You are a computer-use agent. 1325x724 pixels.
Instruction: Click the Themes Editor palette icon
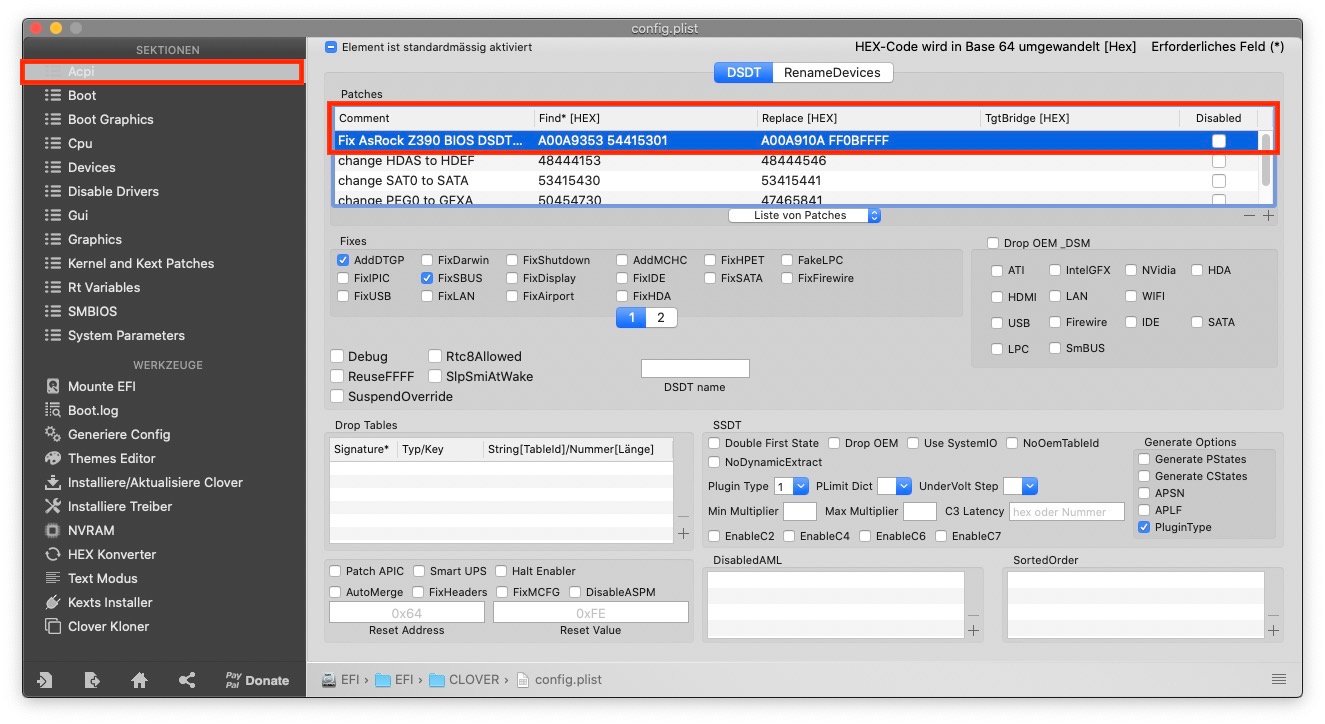[x=52, y=459]
